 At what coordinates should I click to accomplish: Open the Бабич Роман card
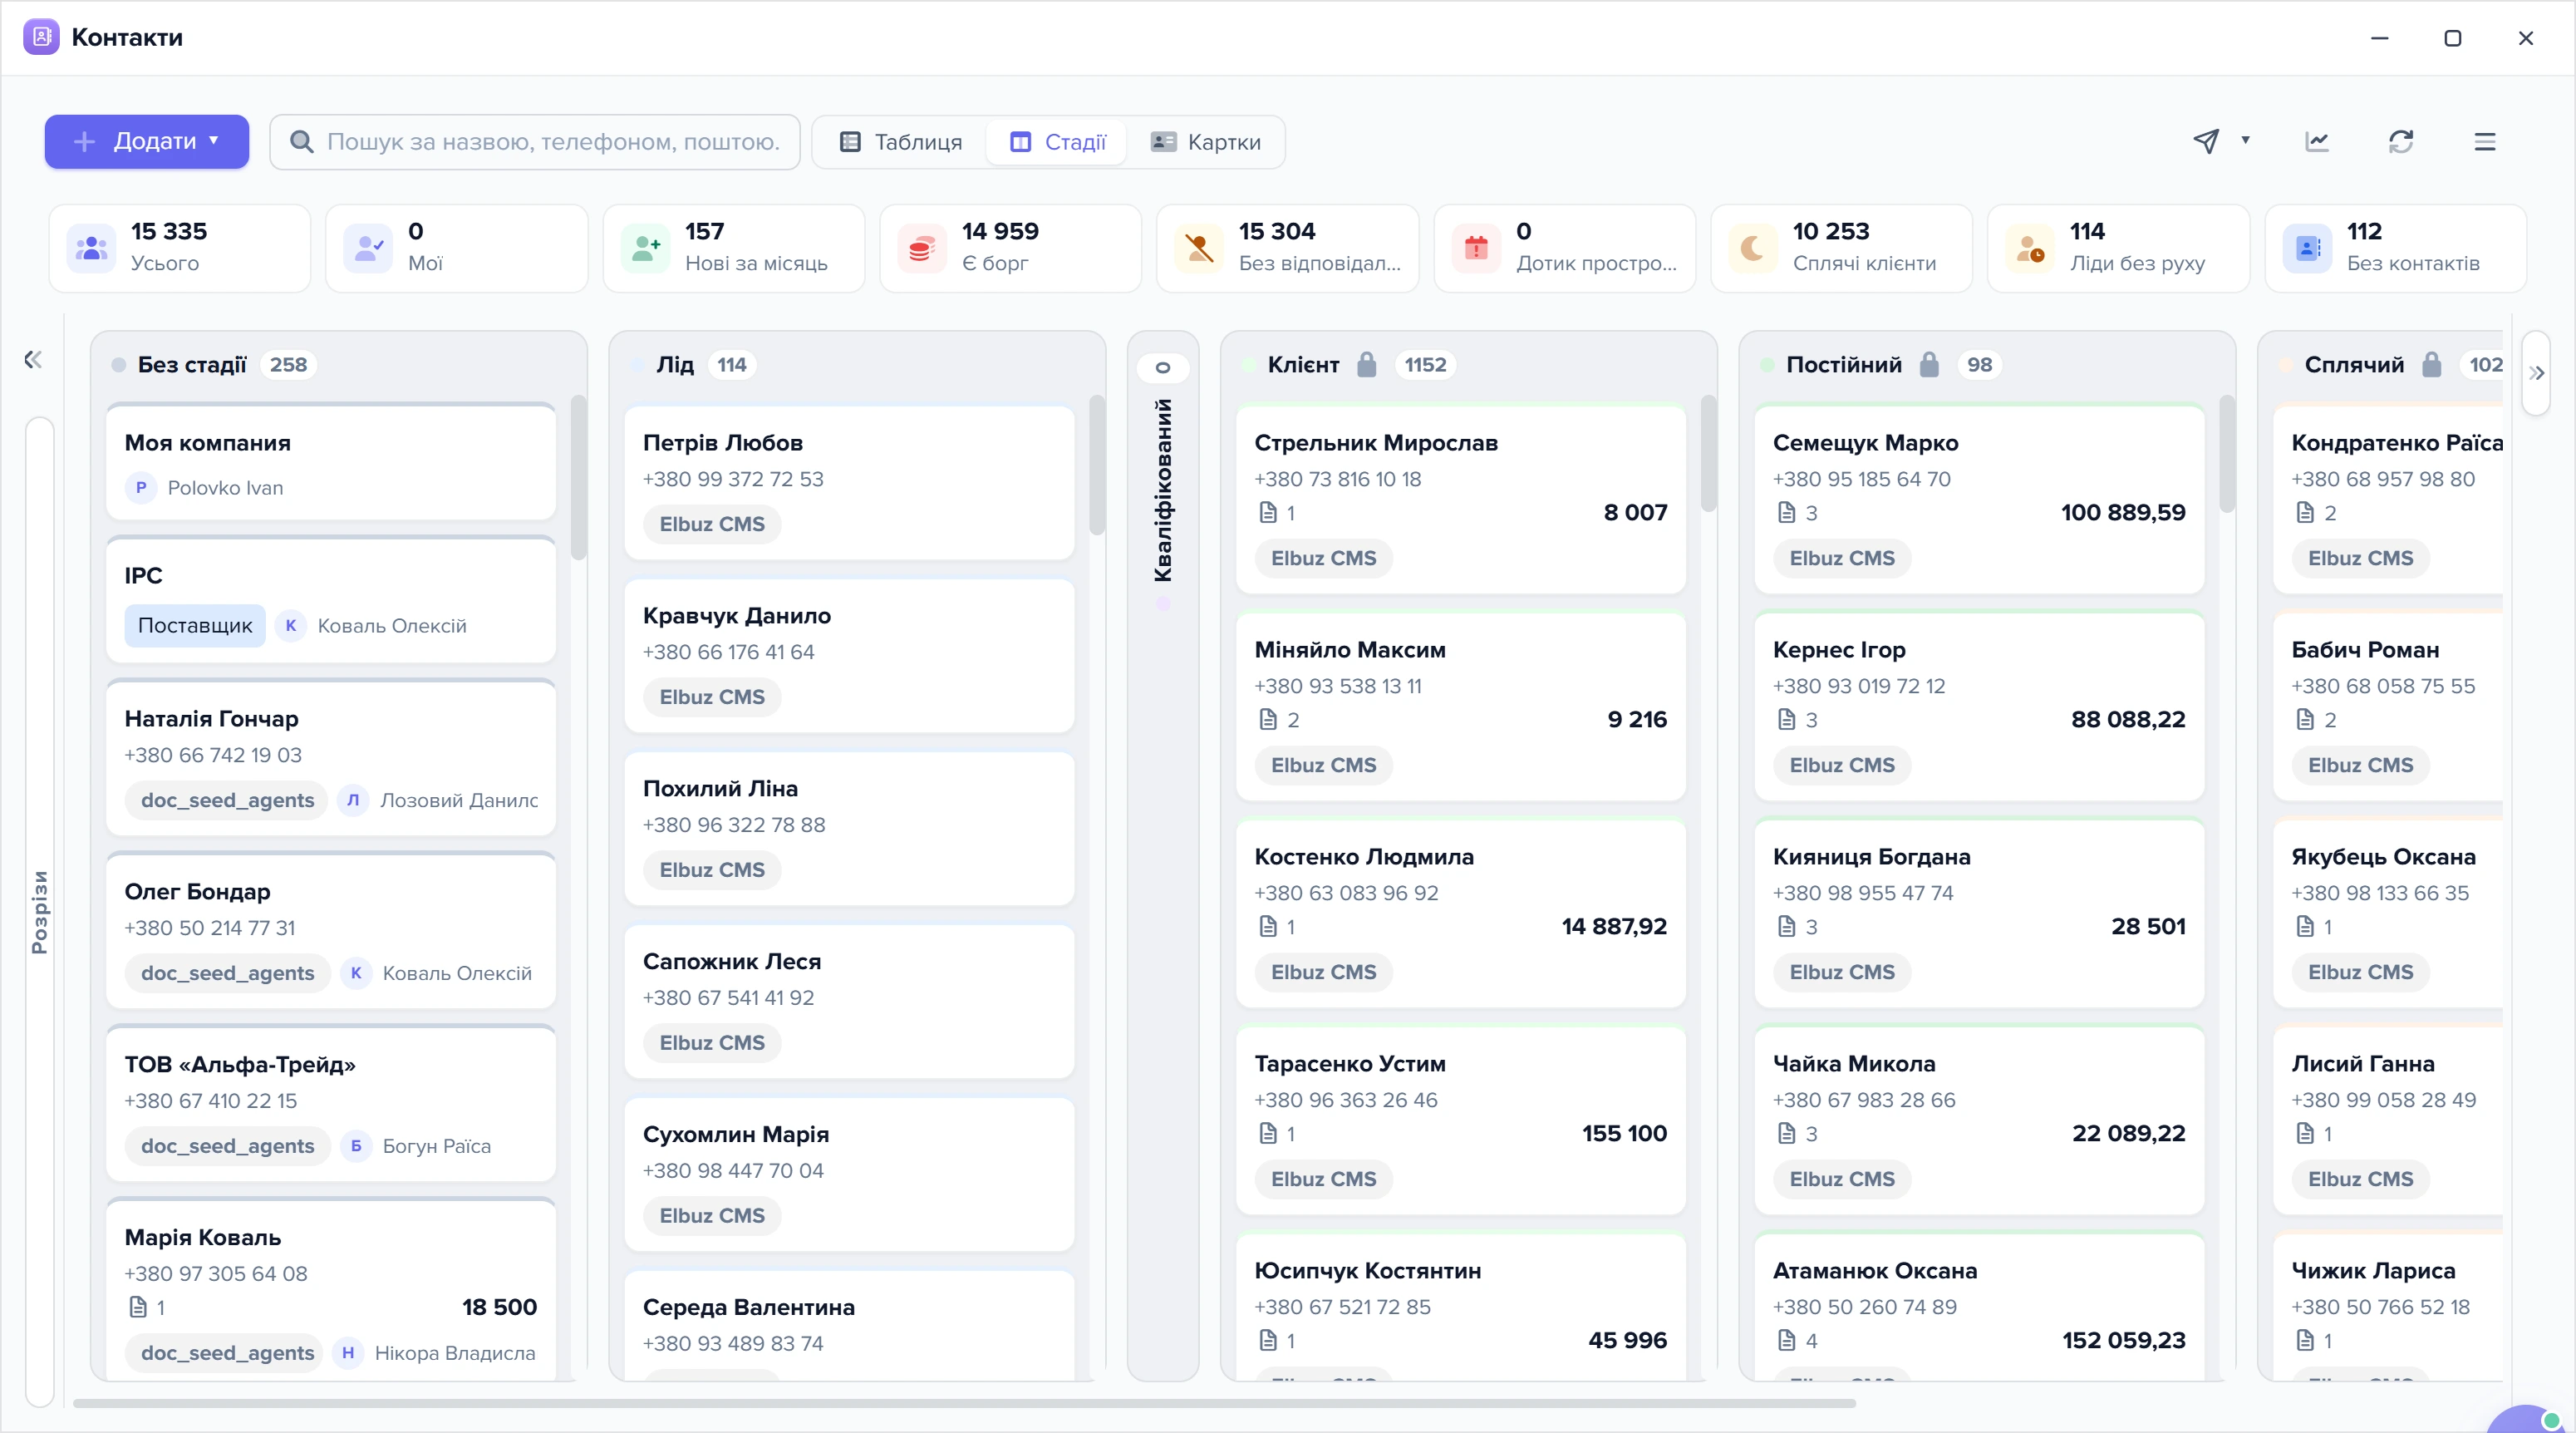(2388, 705)
